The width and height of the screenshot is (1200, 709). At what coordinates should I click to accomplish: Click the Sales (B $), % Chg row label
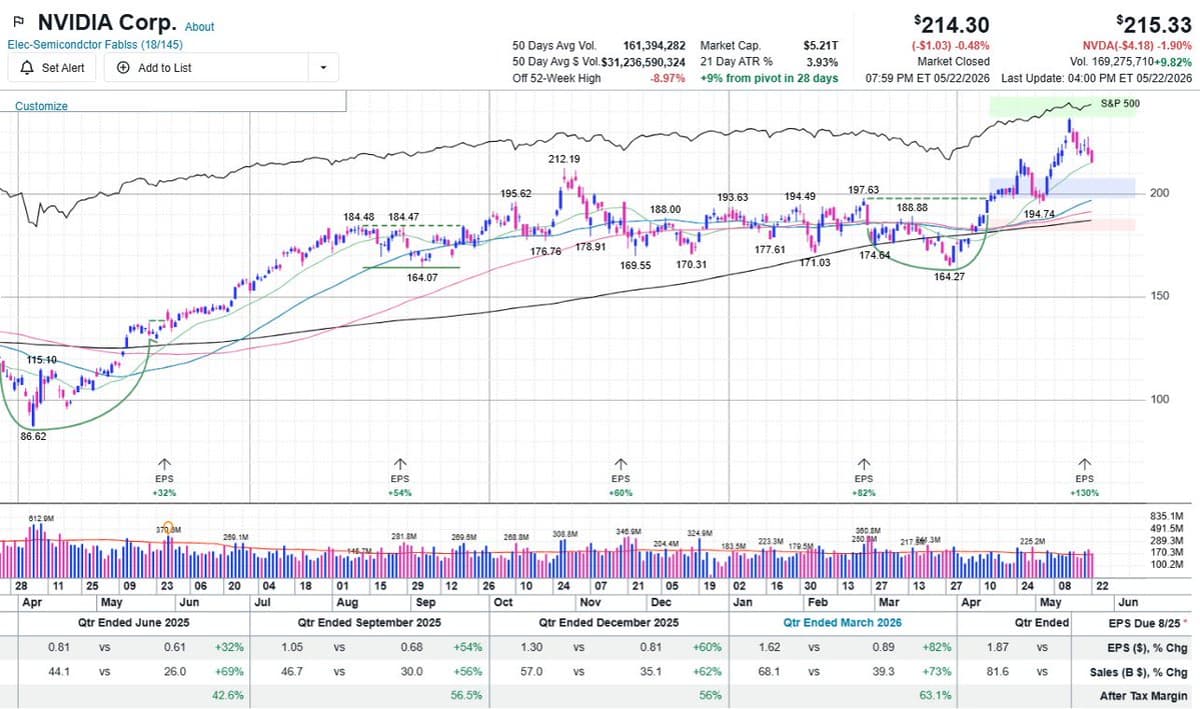coord(1141,672)
